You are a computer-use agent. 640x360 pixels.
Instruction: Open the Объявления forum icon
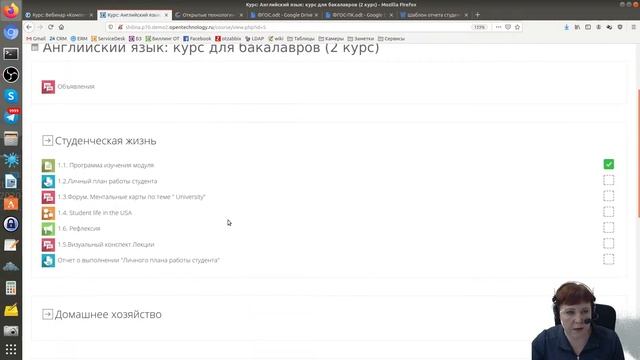pyautogui.click(x=48, y=87)
